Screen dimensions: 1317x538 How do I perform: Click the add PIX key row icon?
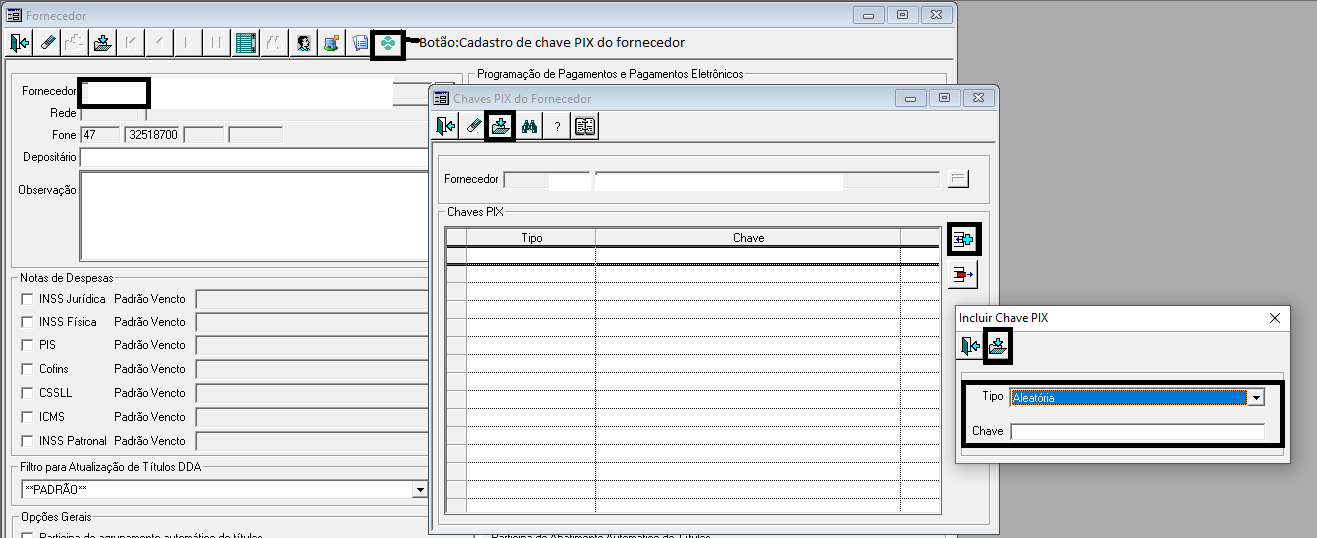tap(963, 240)
